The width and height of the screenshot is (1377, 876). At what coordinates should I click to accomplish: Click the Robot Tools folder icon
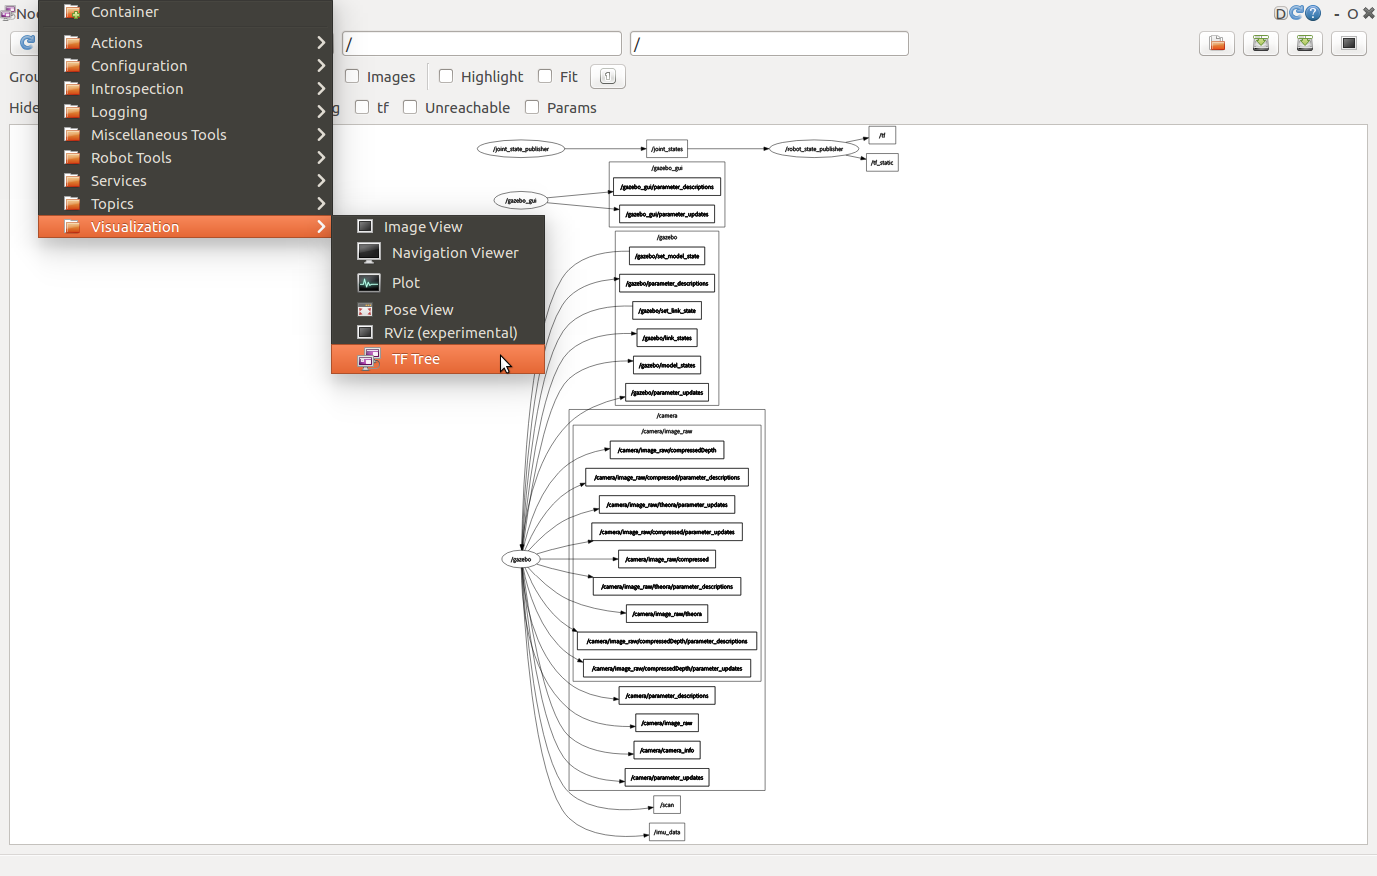pyautogui.click(x=72, y=157)
